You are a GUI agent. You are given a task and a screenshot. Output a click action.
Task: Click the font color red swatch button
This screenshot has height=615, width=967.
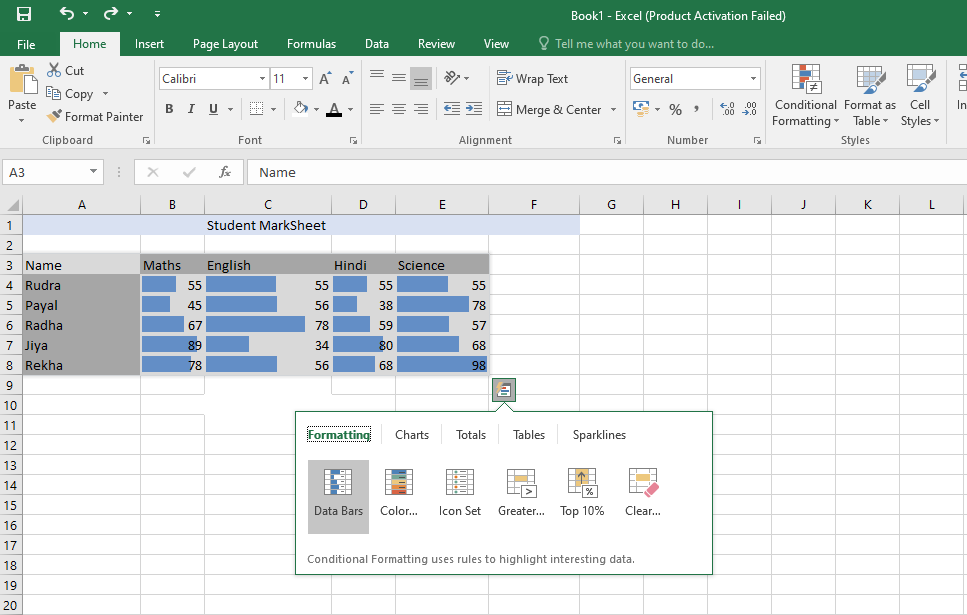tap(334, 109)
